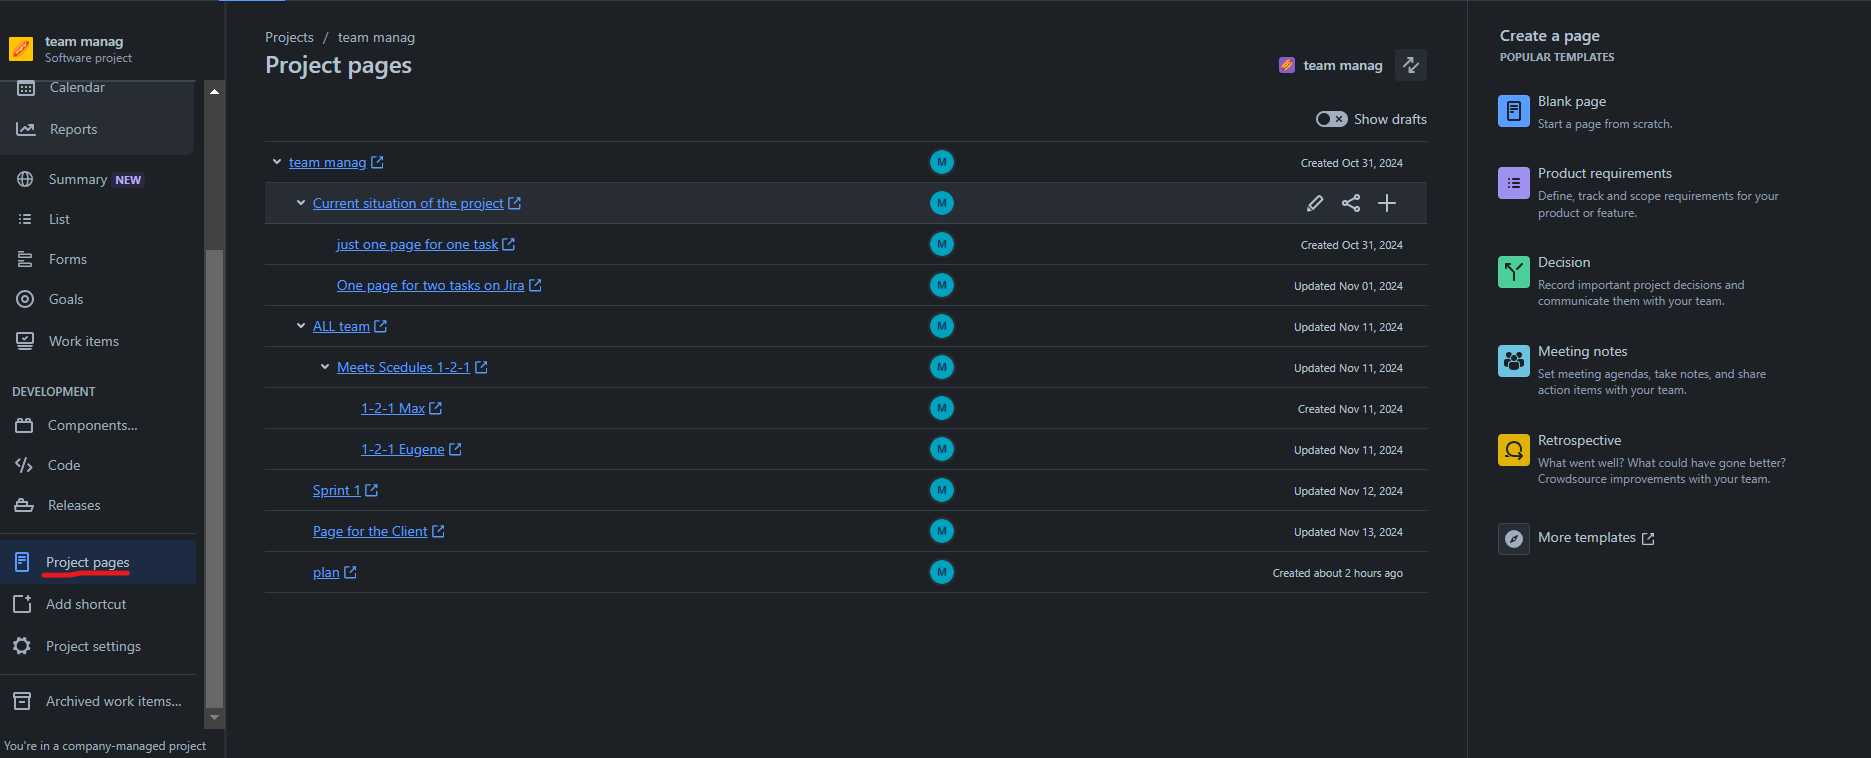The height and width of the screenshot is (758, 1871).
Task: Collapse Current situation of the project branch
Action: coord(301,203)
